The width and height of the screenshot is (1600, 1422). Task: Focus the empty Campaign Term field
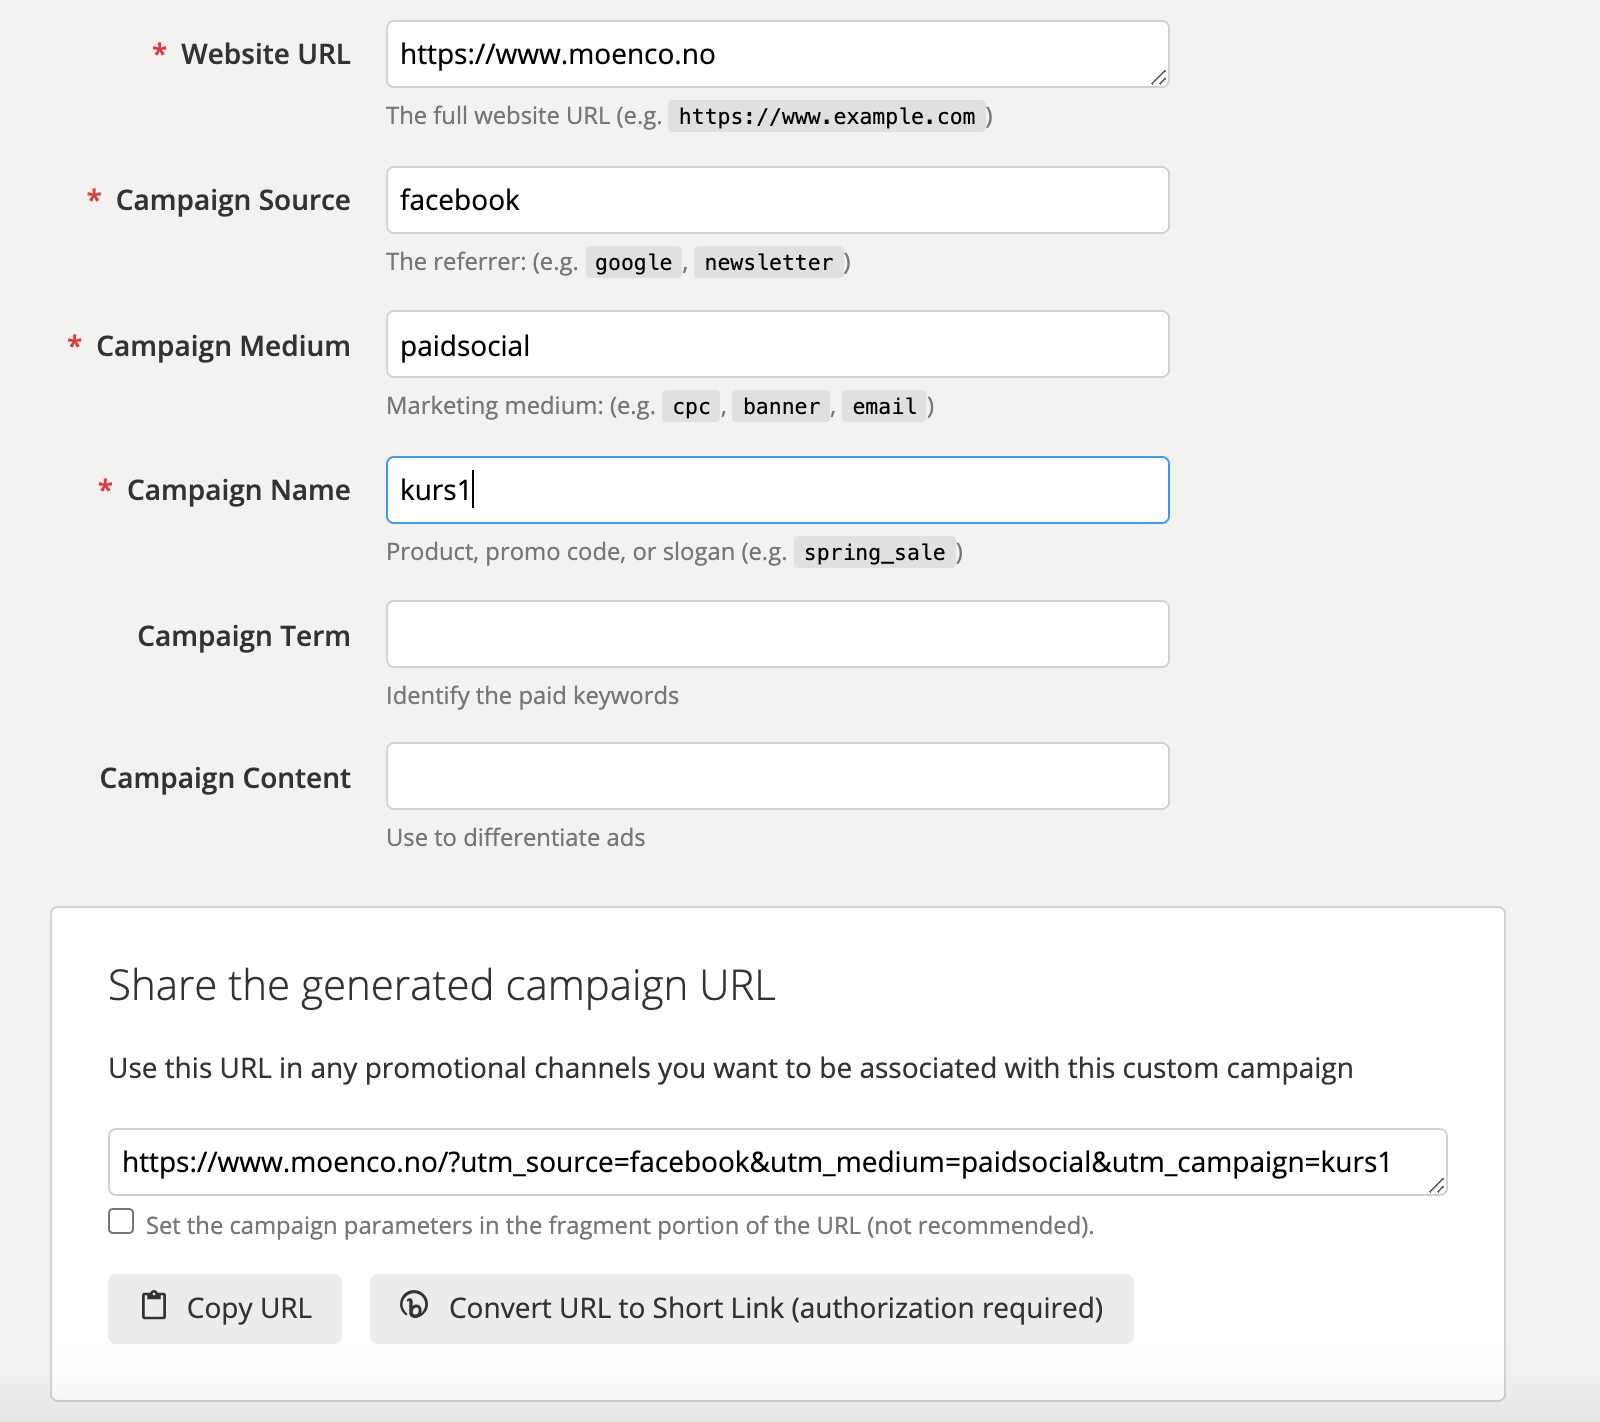tap(778, 634)
